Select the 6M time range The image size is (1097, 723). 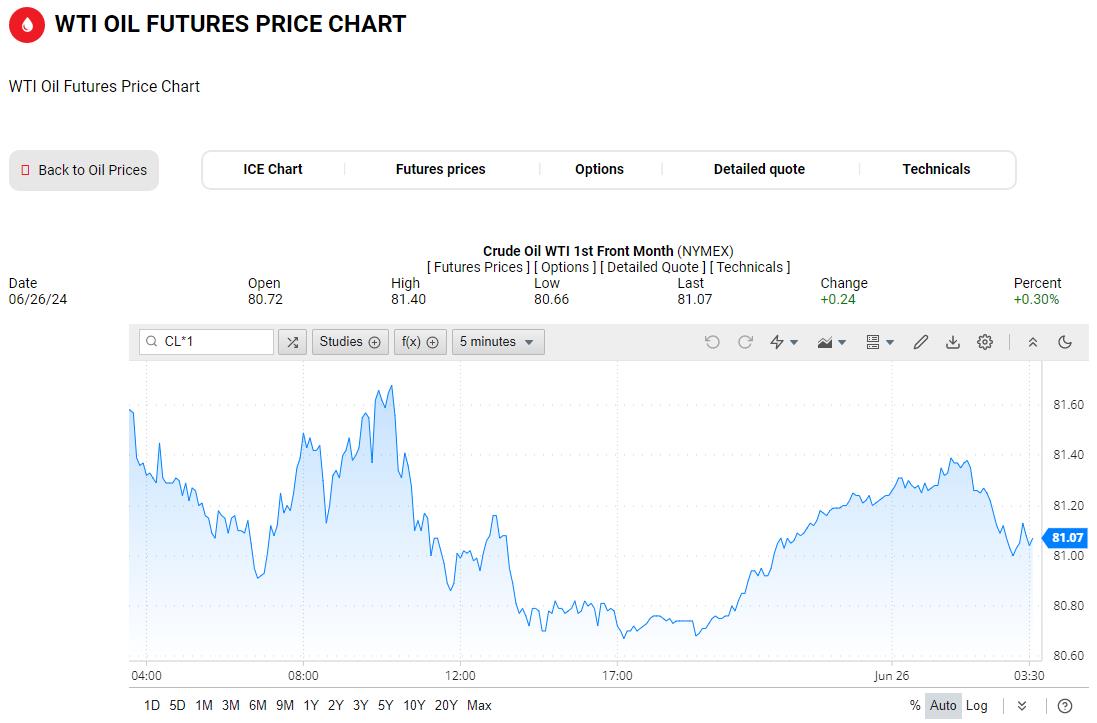(257, 706)
